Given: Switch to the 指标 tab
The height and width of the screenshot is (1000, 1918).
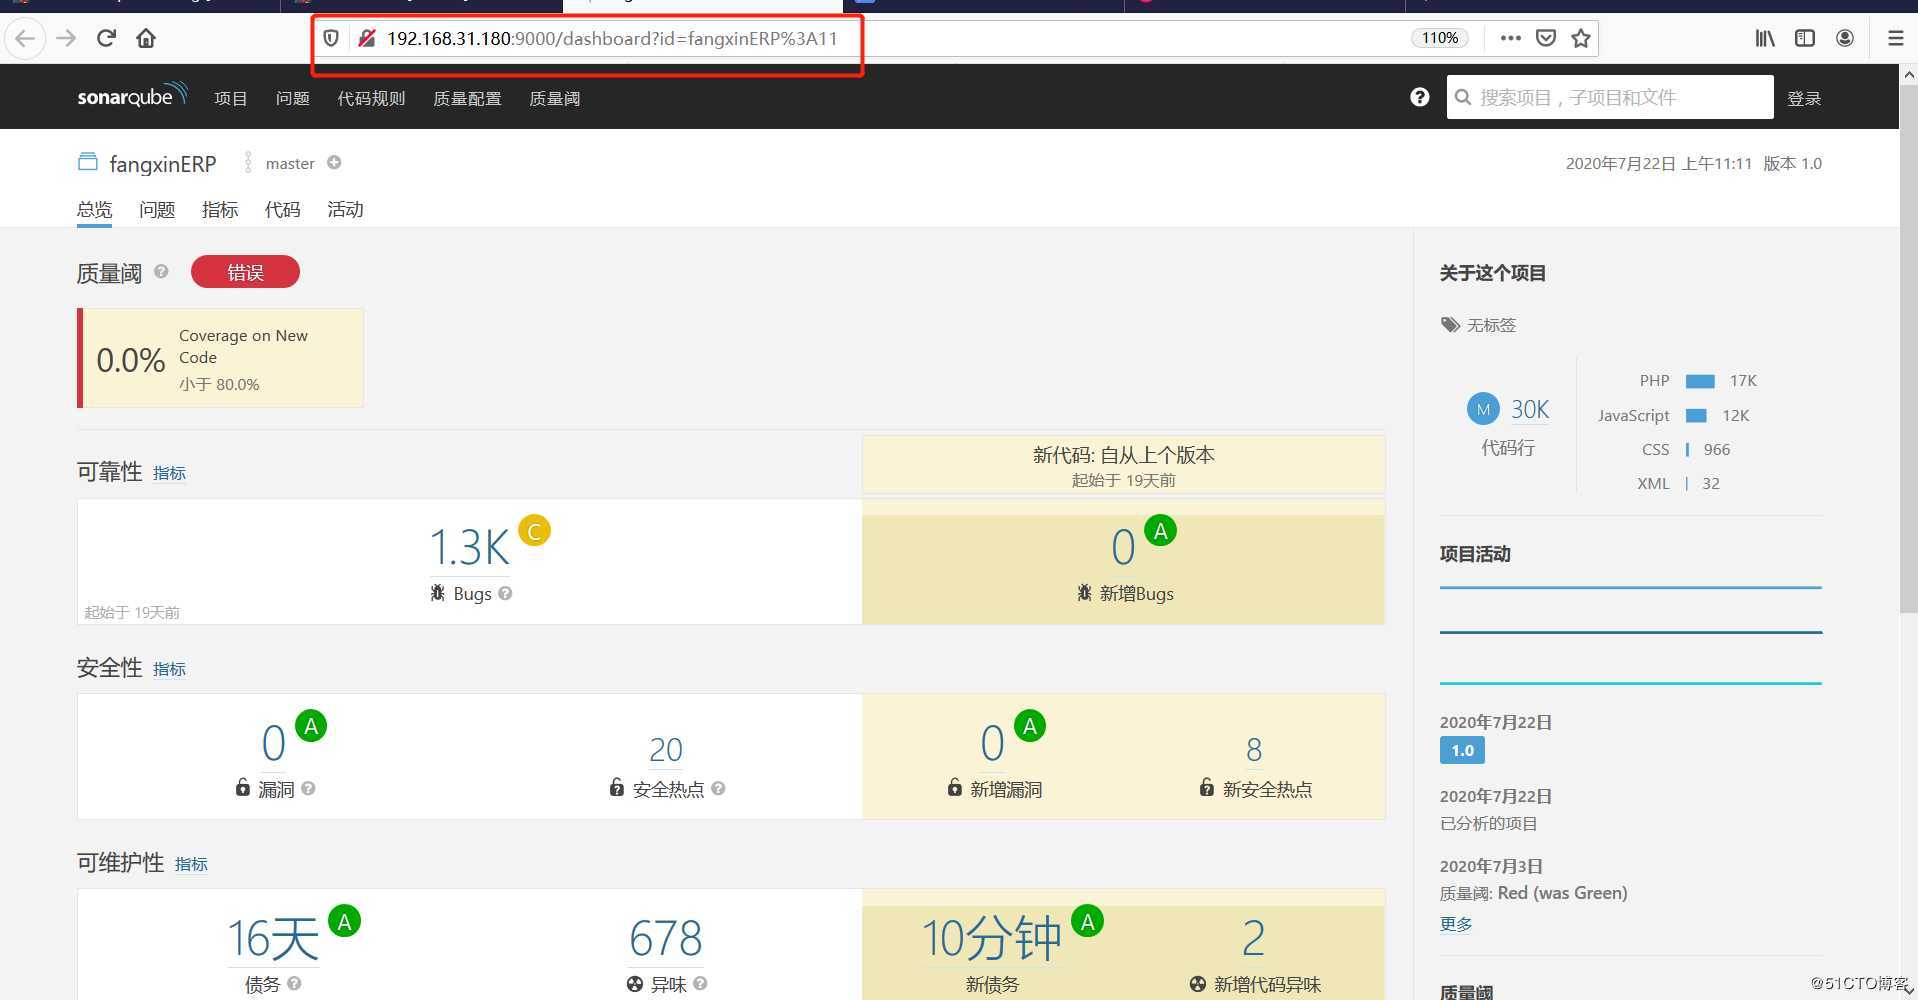Looking at the screenshot, I should [220, 209].
